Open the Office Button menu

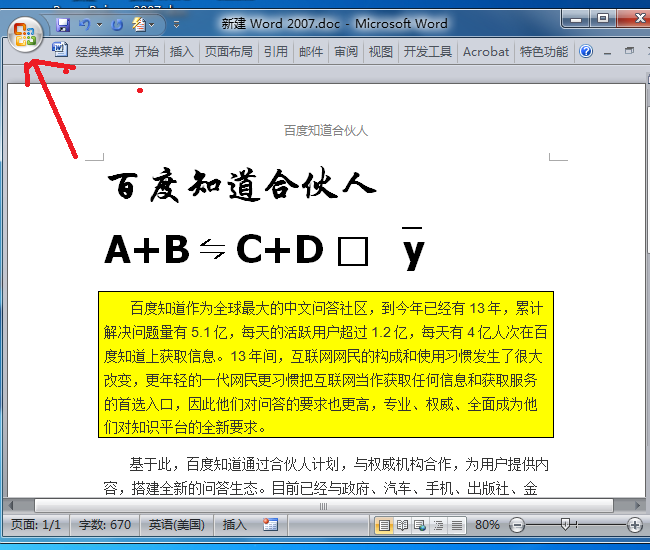click(x=25, y=34)
